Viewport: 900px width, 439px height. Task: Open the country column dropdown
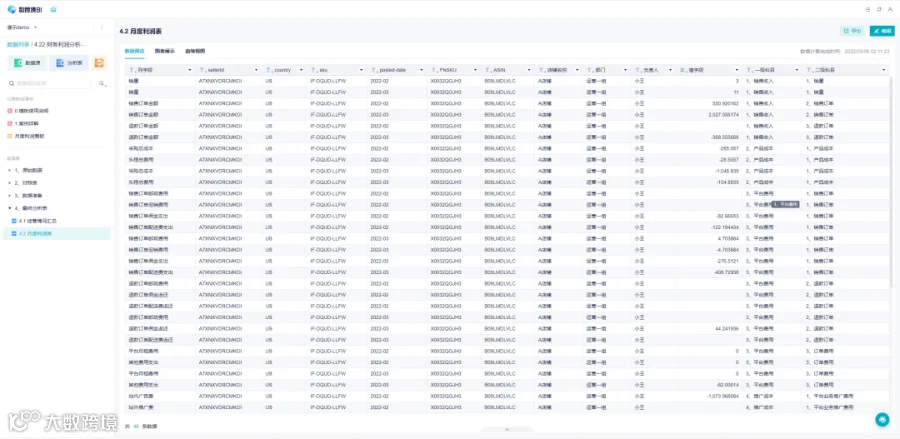pyautogui.click(x=301, y=70)
